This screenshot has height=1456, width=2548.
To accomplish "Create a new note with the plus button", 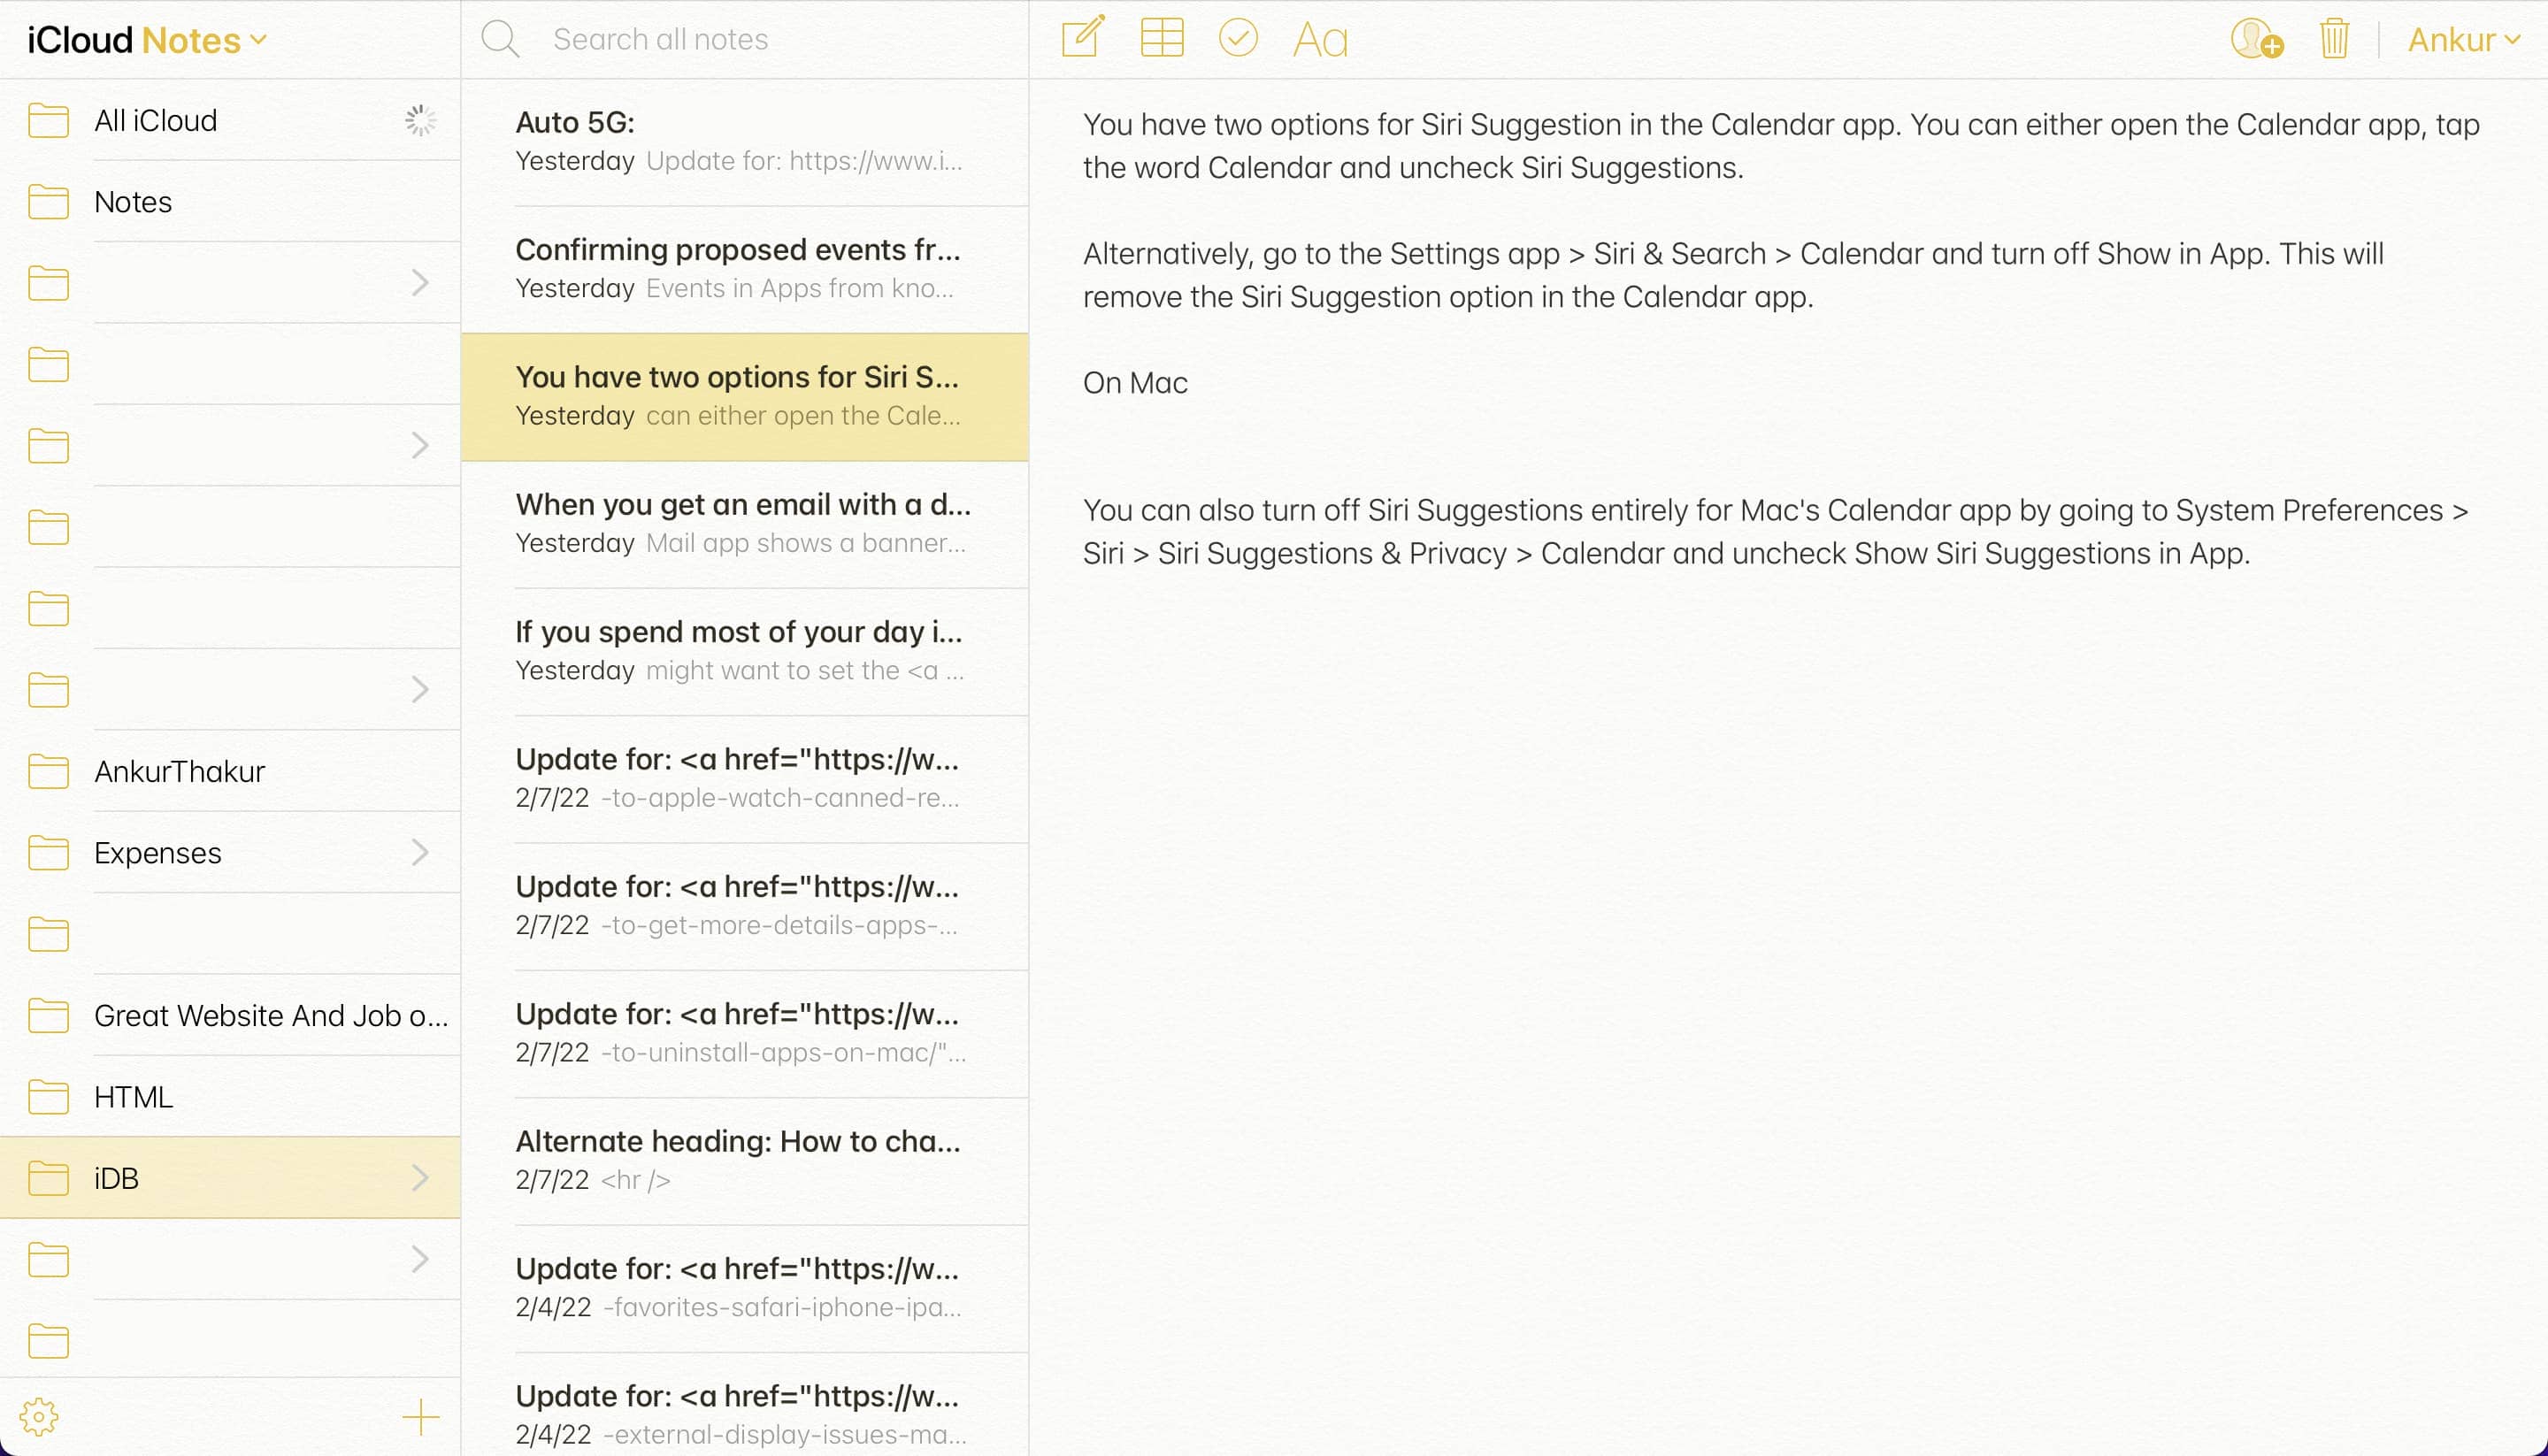I will (x=422, y=1416).
